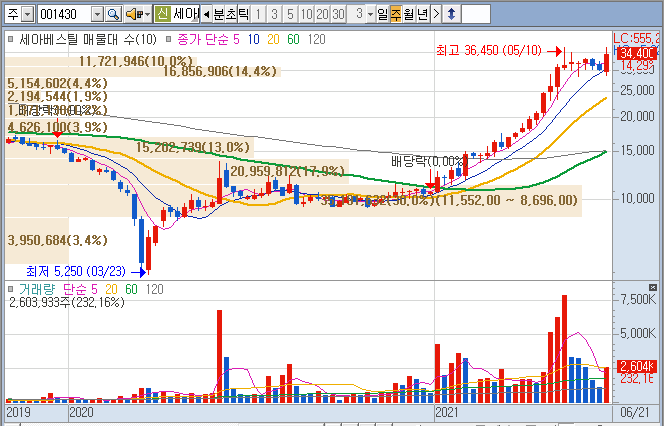664x426 pixels.
Task: Click the volume profile label 4,626,100(3.9%)
Action: (58, 127)
